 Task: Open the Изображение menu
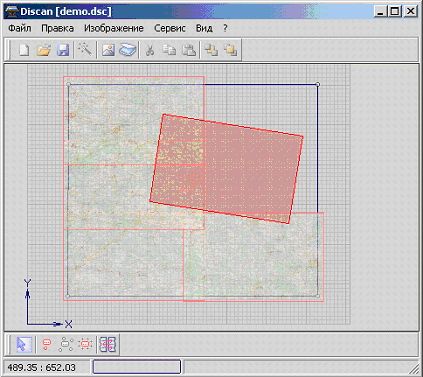114,28
